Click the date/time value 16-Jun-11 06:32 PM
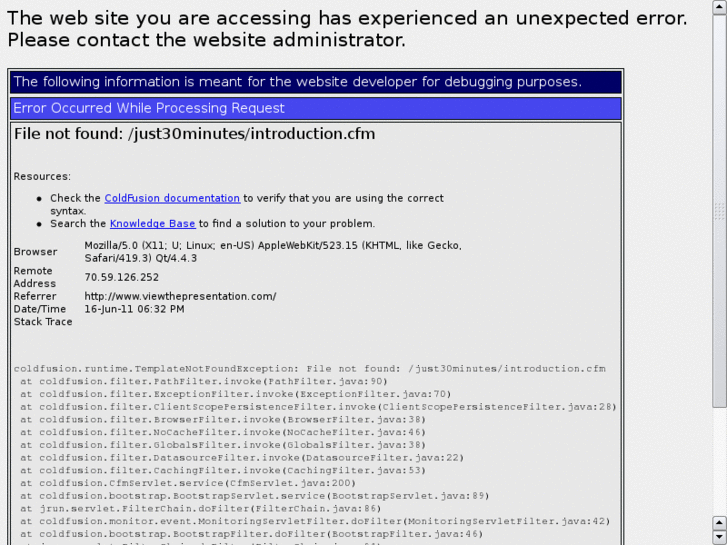Screen dimensions: 727x545 [x=134, y=309]
